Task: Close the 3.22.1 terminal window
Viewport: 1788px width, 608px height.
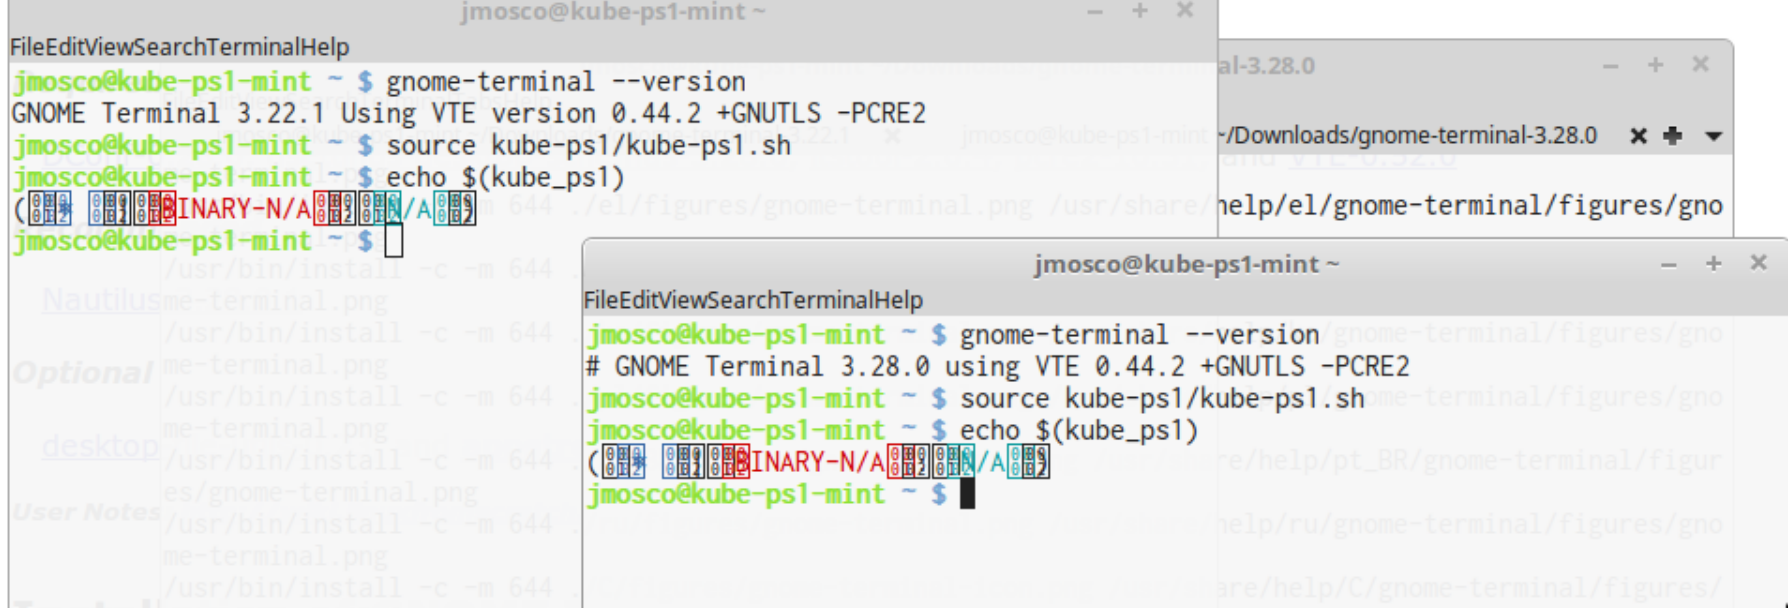Action: pos(1185,10)
